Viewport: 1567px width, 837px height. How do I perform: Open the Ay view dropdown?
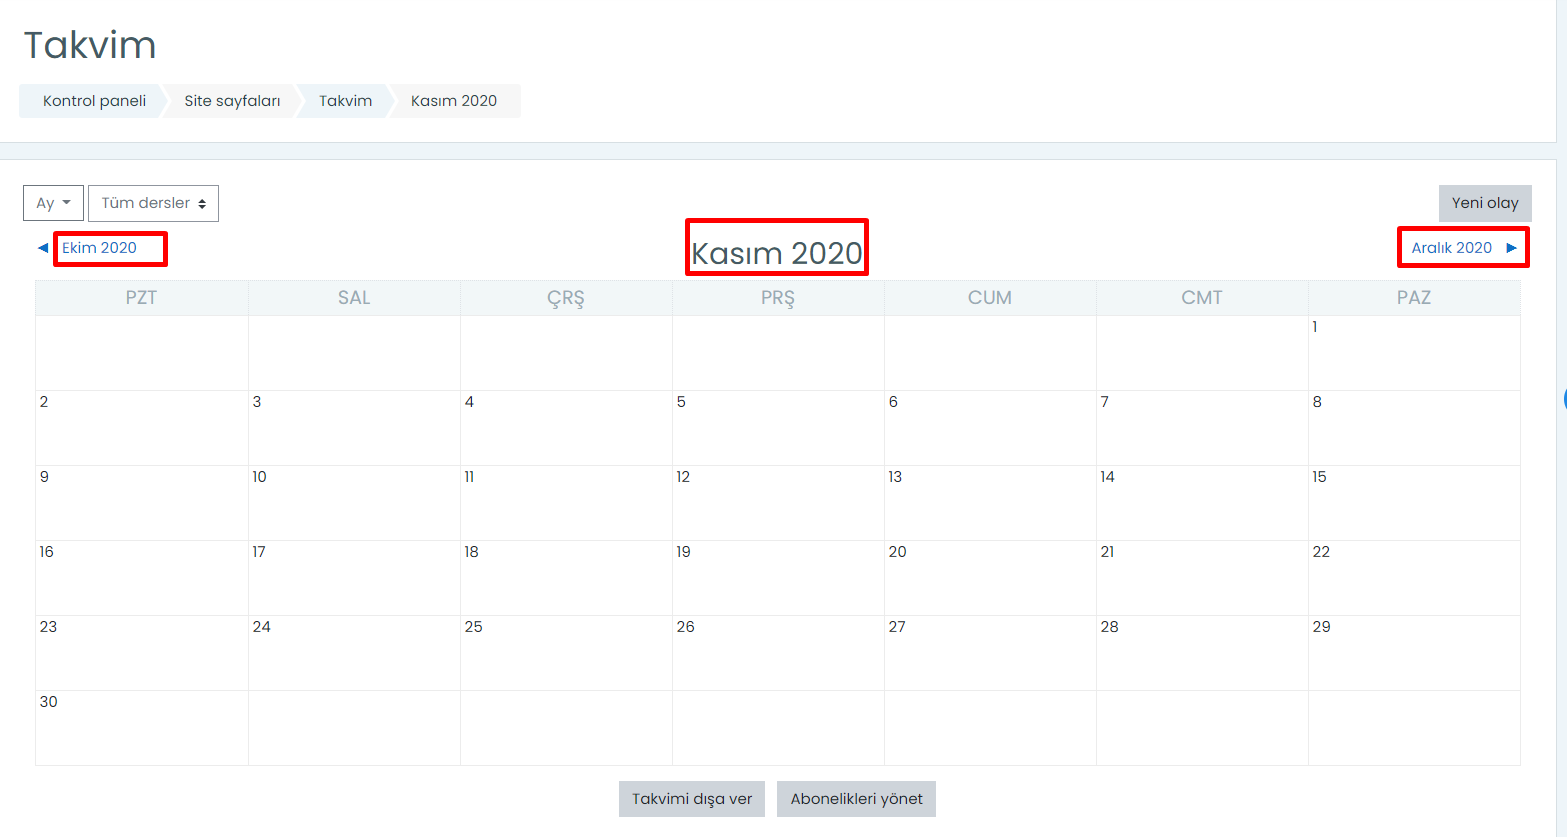click(x=53, y=203)
